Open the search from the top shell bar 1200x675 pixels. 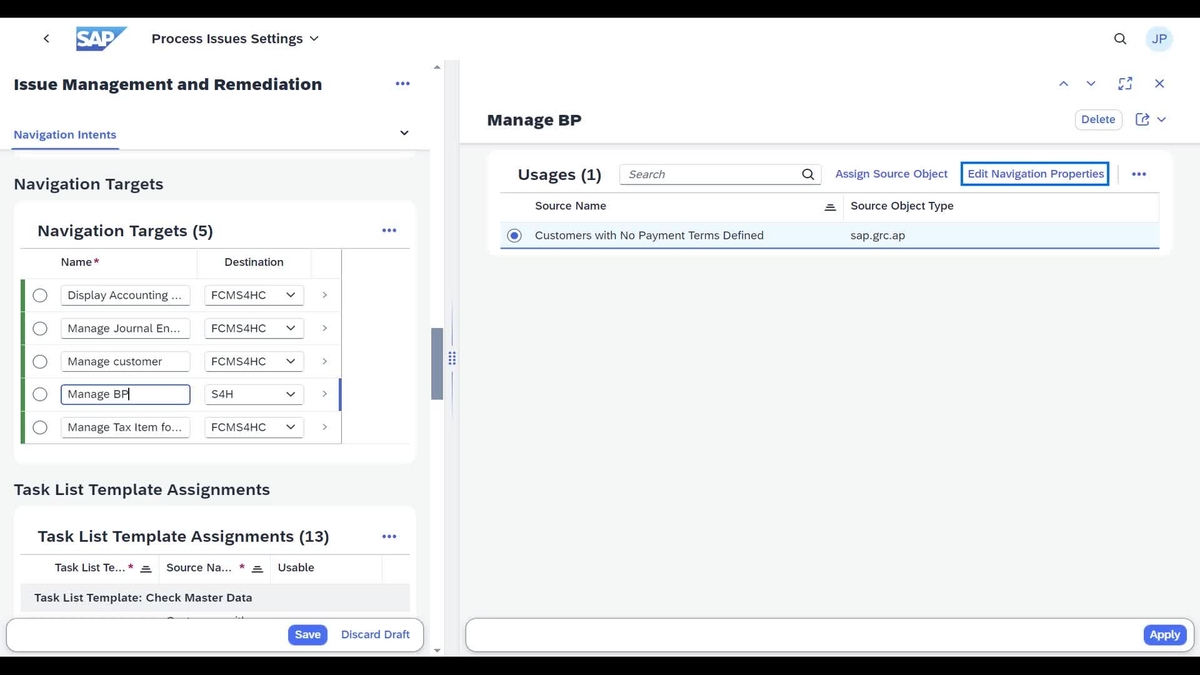click(1120, 38)
